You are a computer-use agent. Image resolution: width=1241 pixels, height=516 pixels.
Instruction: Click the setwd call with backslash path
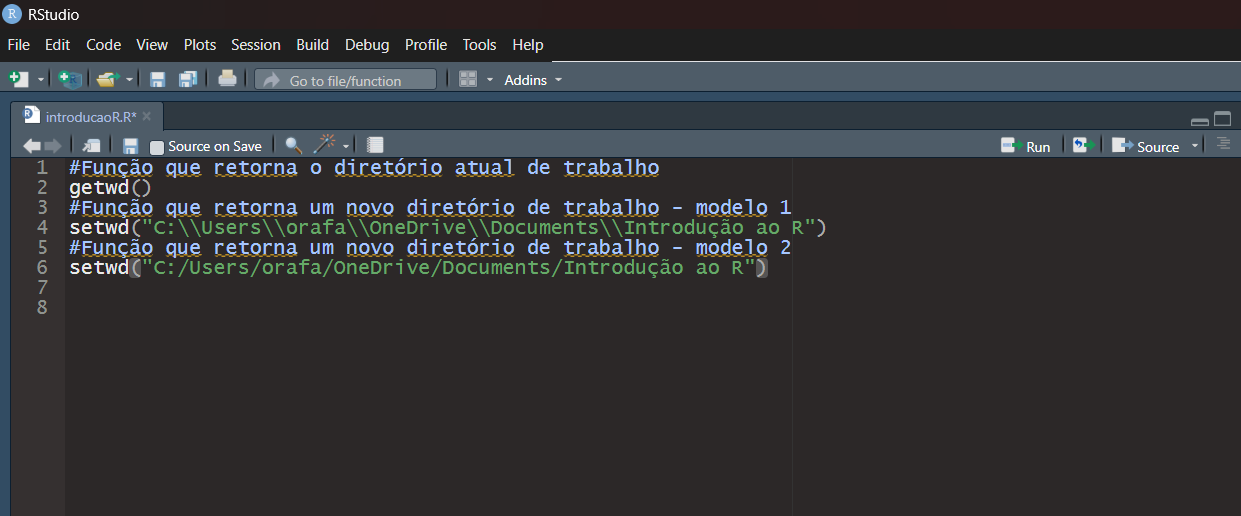click(447, 228)
